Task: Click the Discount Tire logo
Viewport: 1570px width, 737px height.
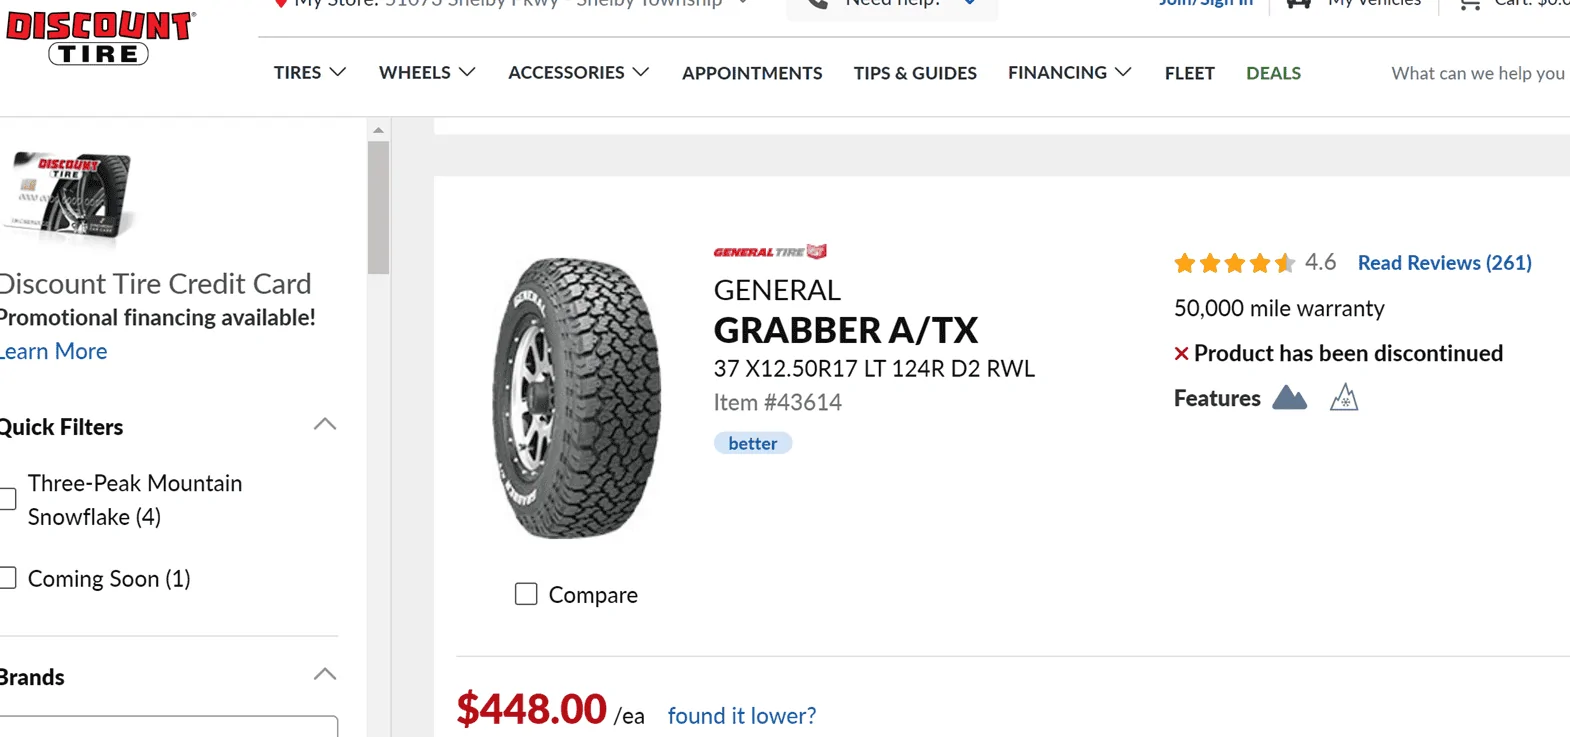Action: coord(99,38)
